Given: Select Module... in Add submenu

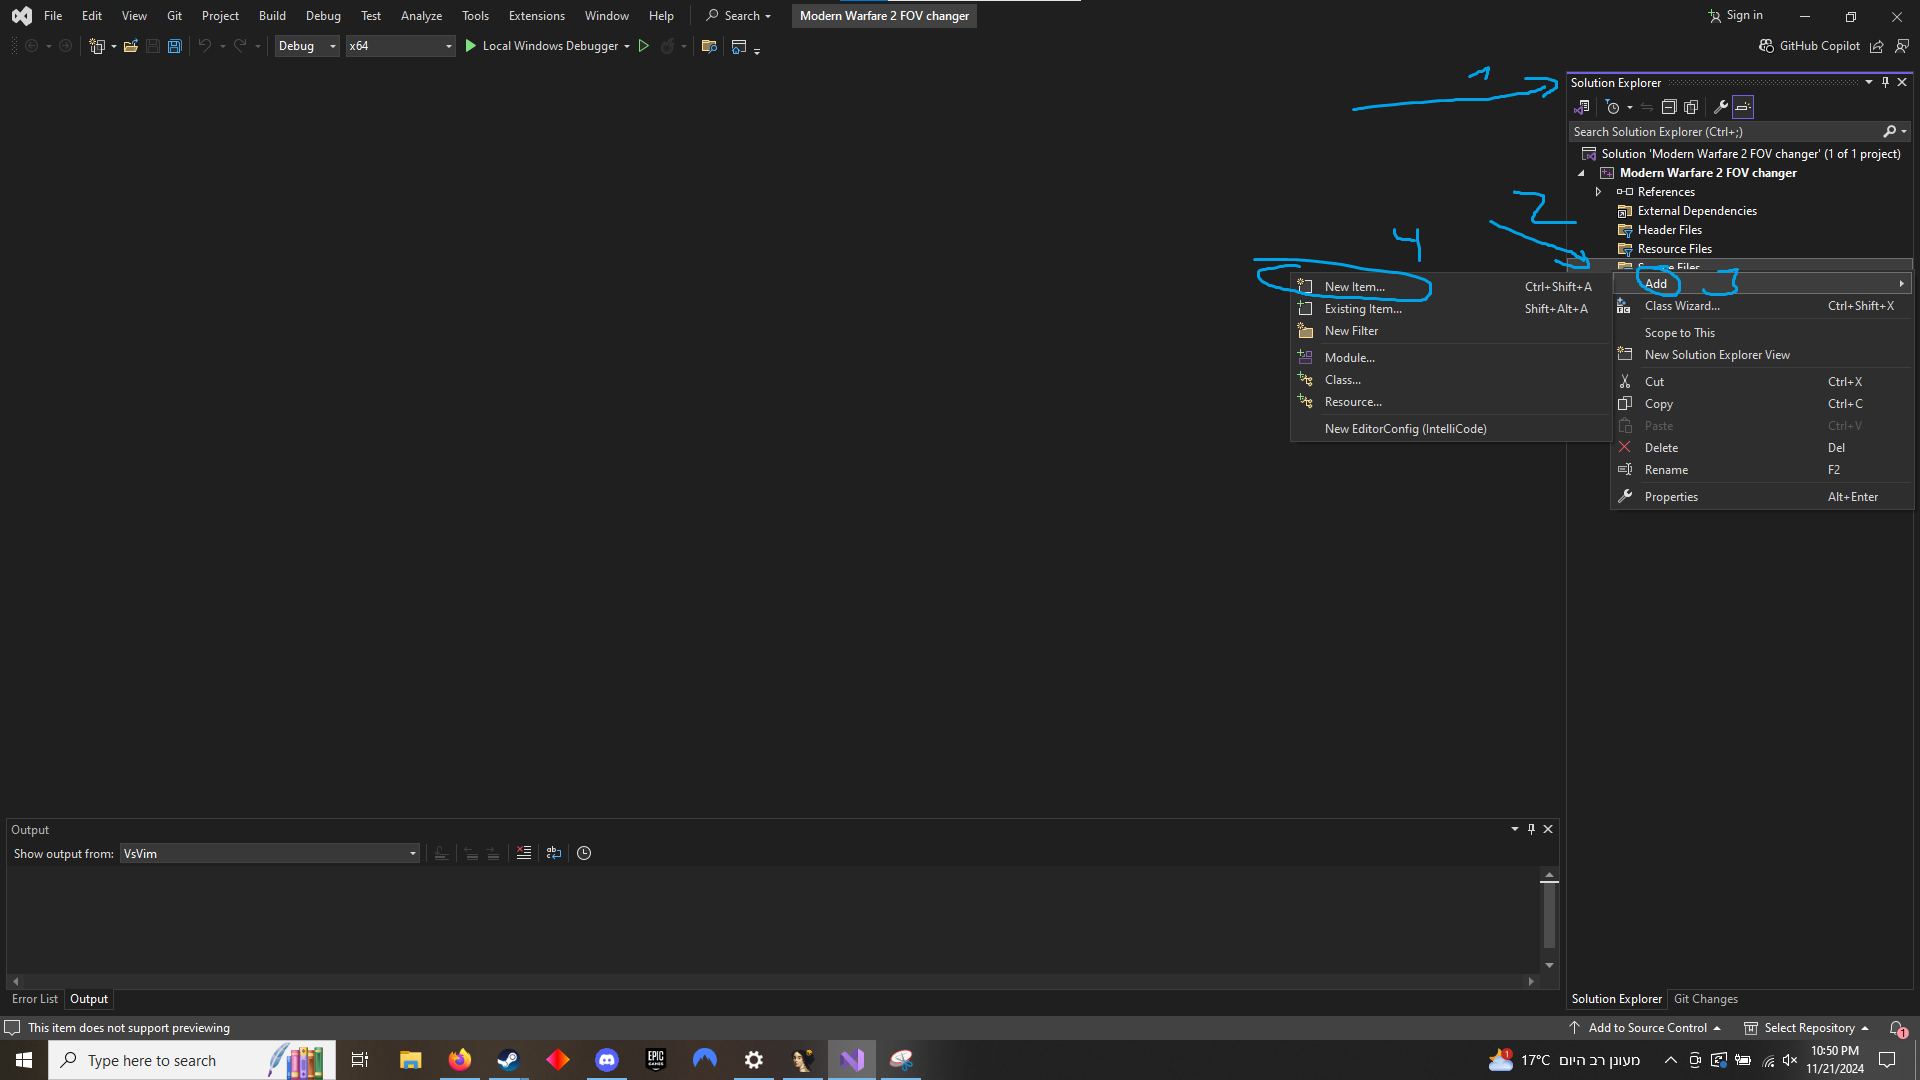Looking at the screenshot, I should pyautogui.click(x=1451, y=358).
